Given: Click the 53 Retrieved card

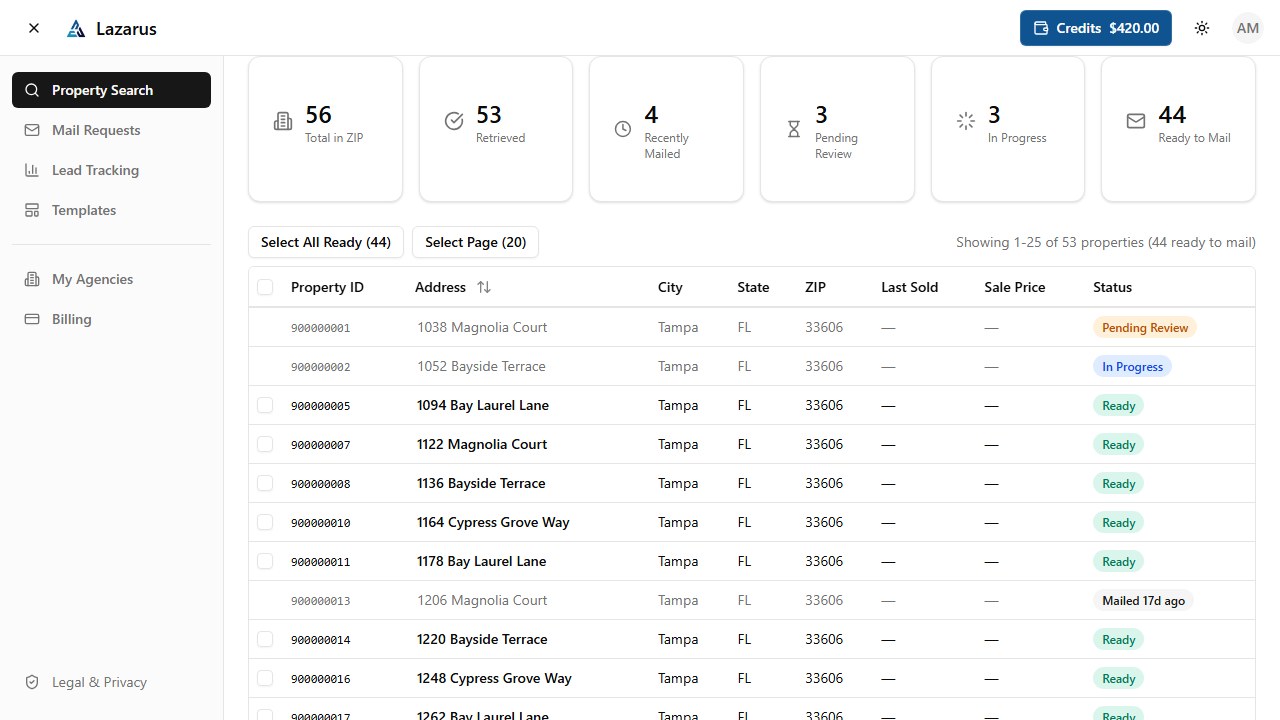Looking at the screenshot, I should tap(496, 129).
